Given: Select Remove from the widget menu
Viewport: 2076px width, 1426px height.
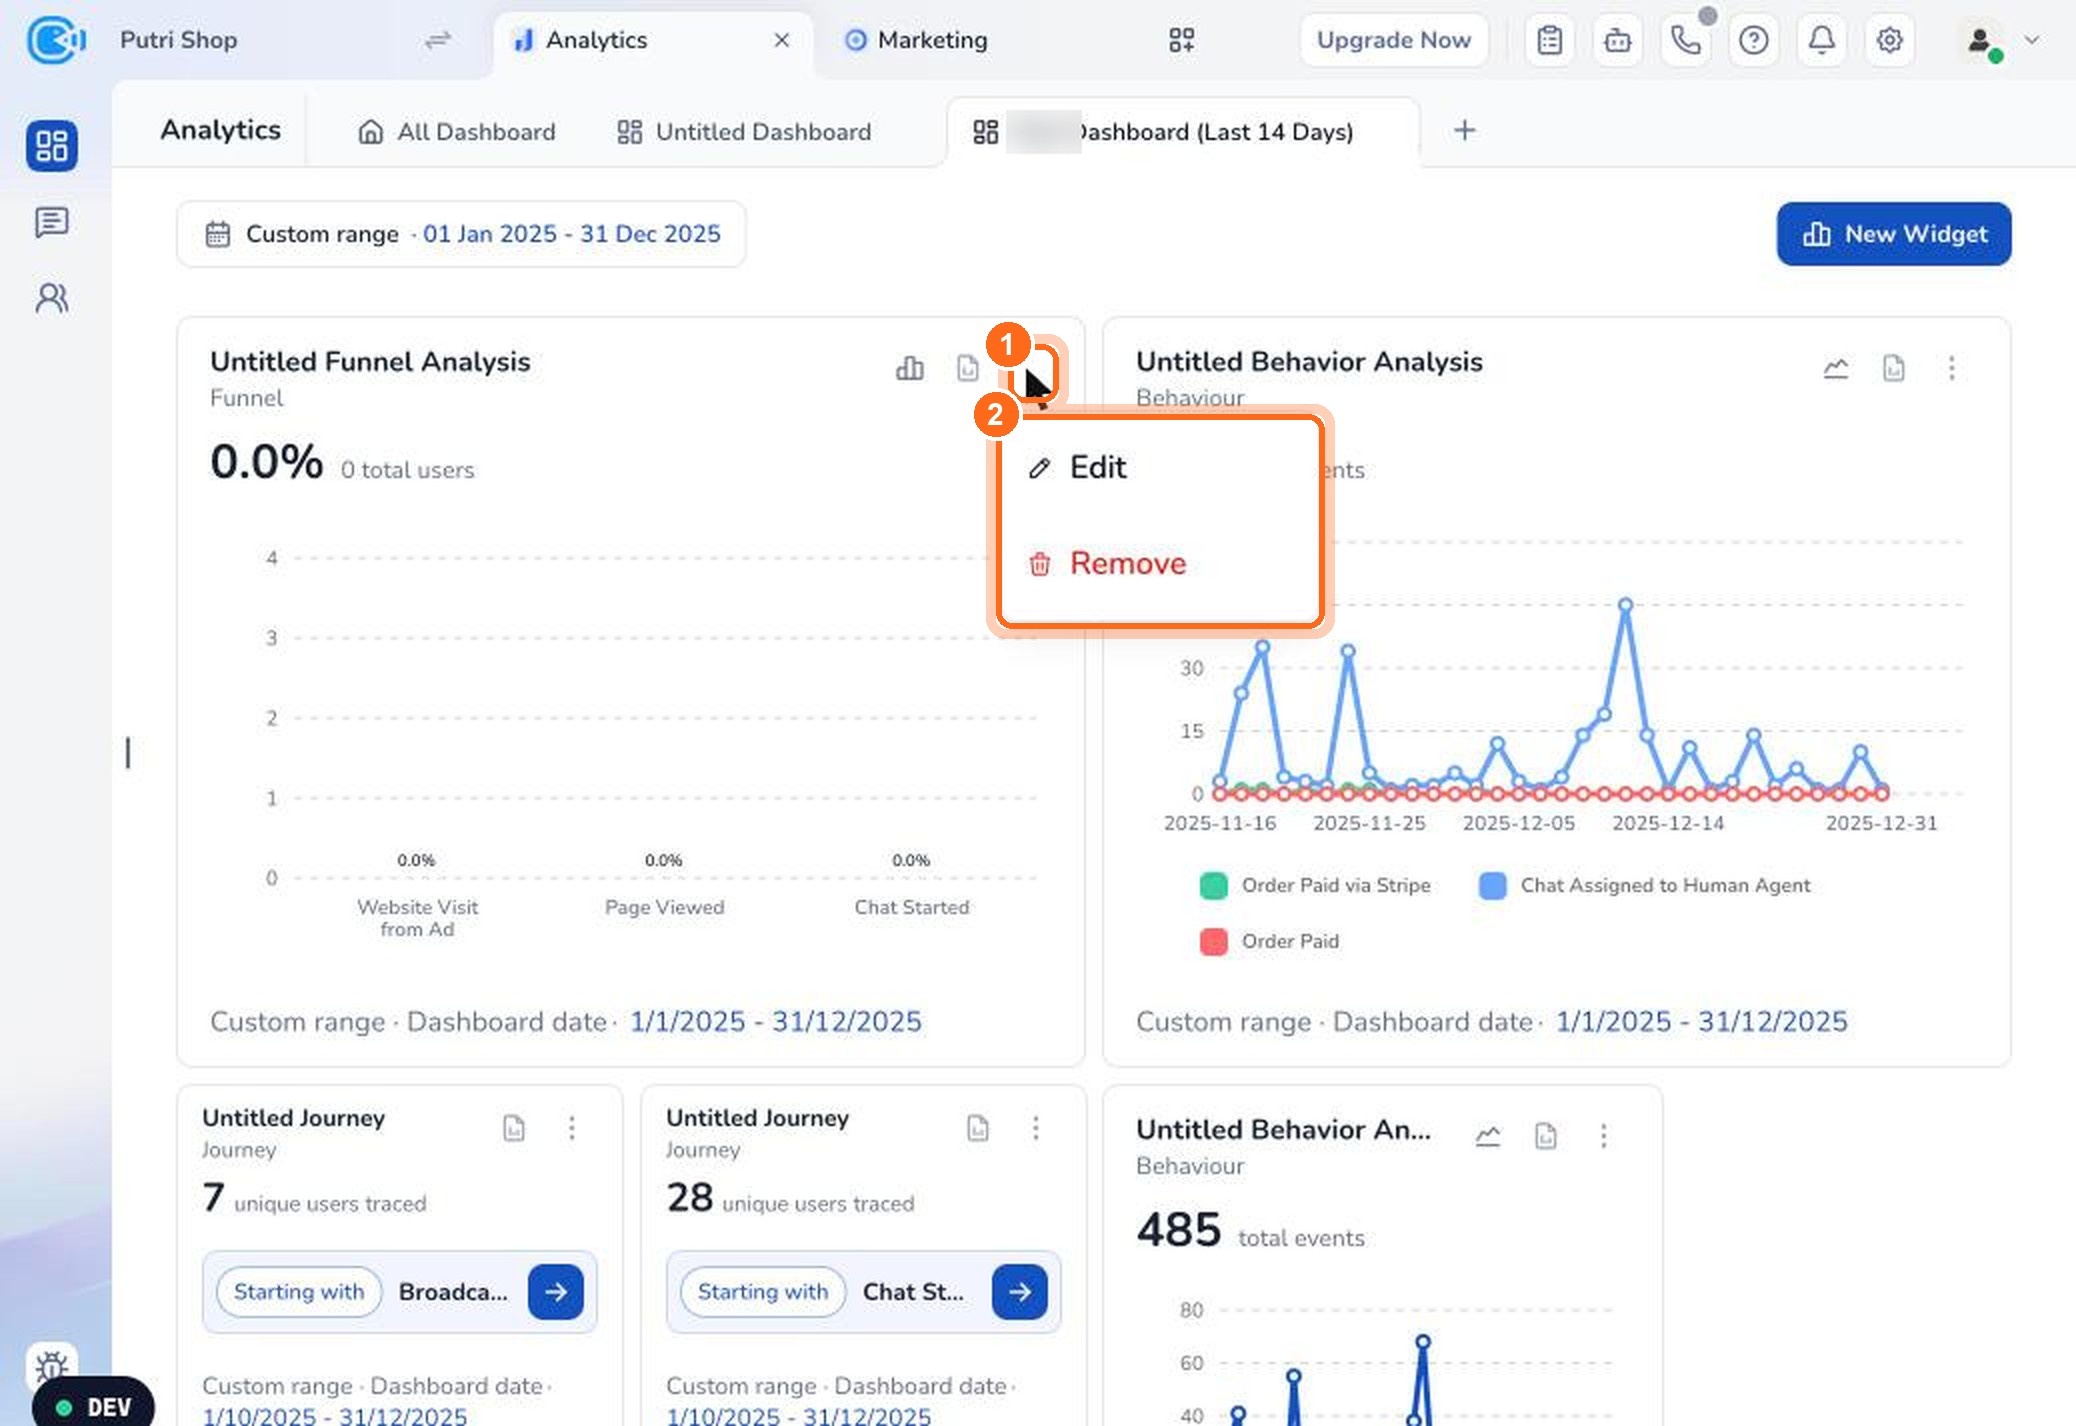Looking at the screenshot, I should [1160, 563].
